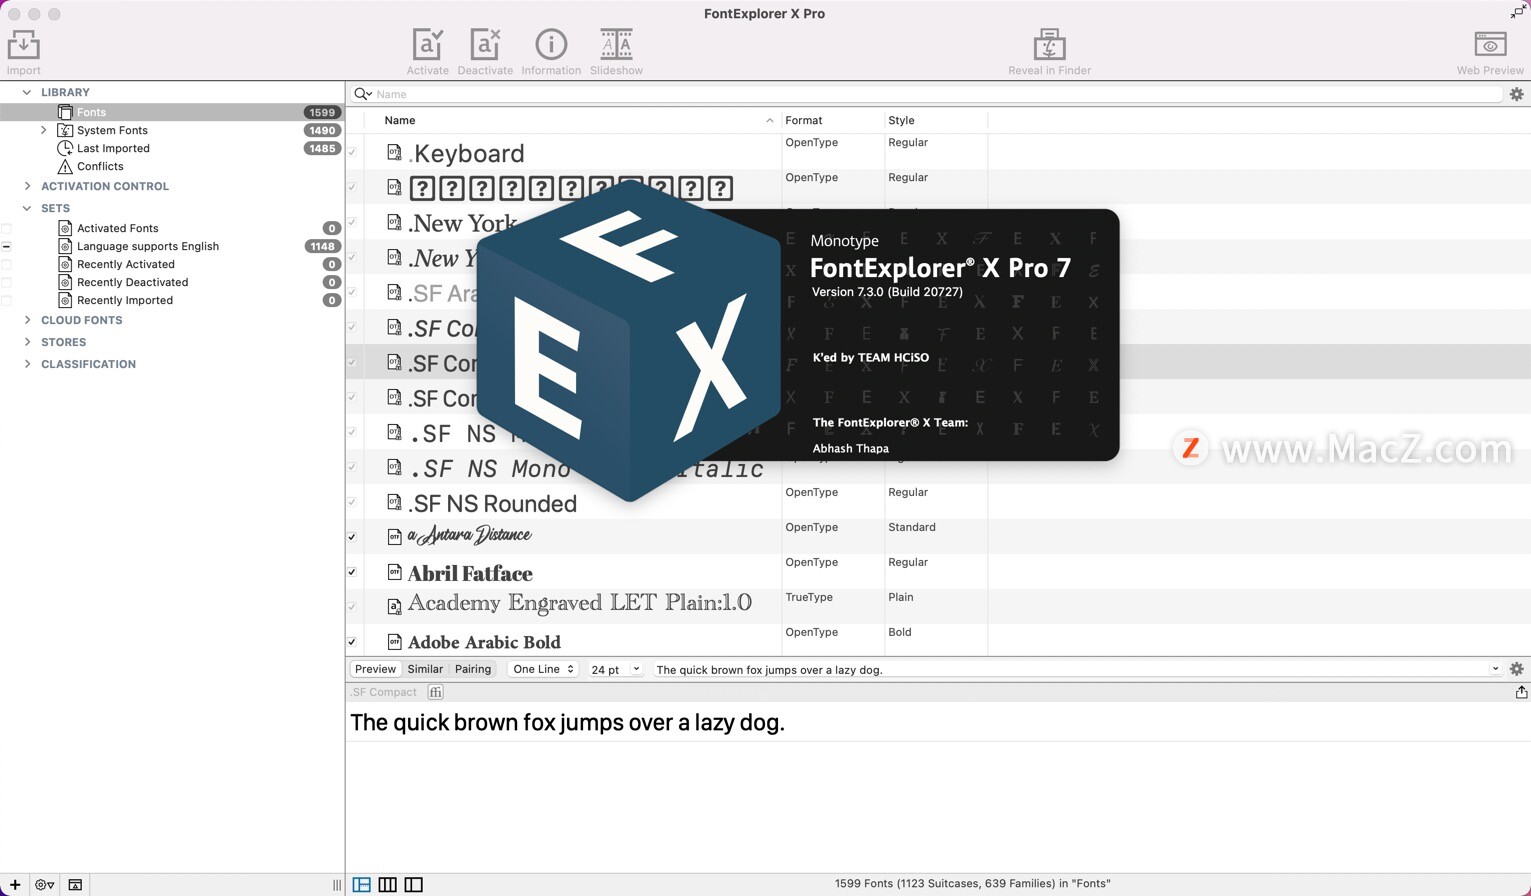Select the Adobe Arabic Bold font row
Viewport: 1531px width, 896px height.
(x=938, y=640)
